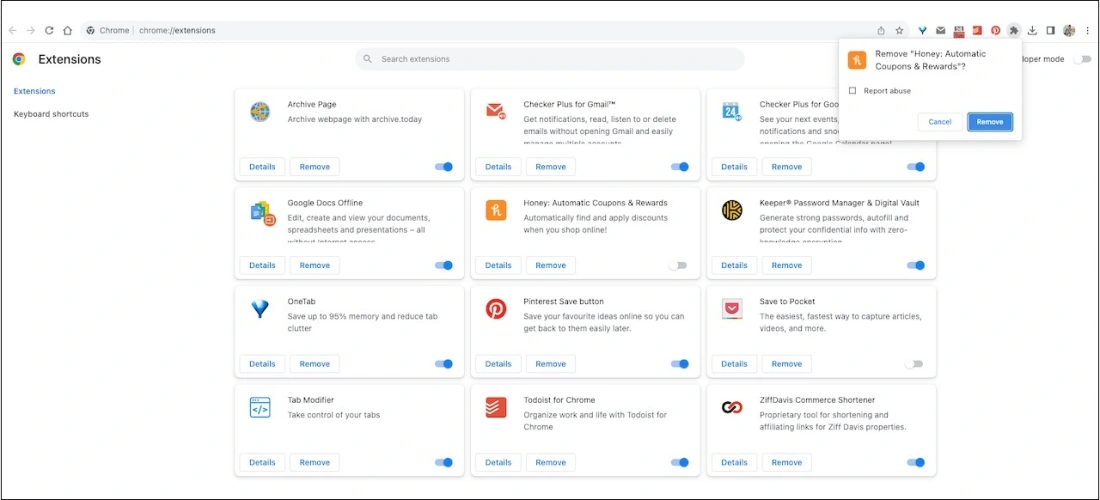Click the Share icon in the address bar
Viewport: 1100px width, 500px height.
881,30
